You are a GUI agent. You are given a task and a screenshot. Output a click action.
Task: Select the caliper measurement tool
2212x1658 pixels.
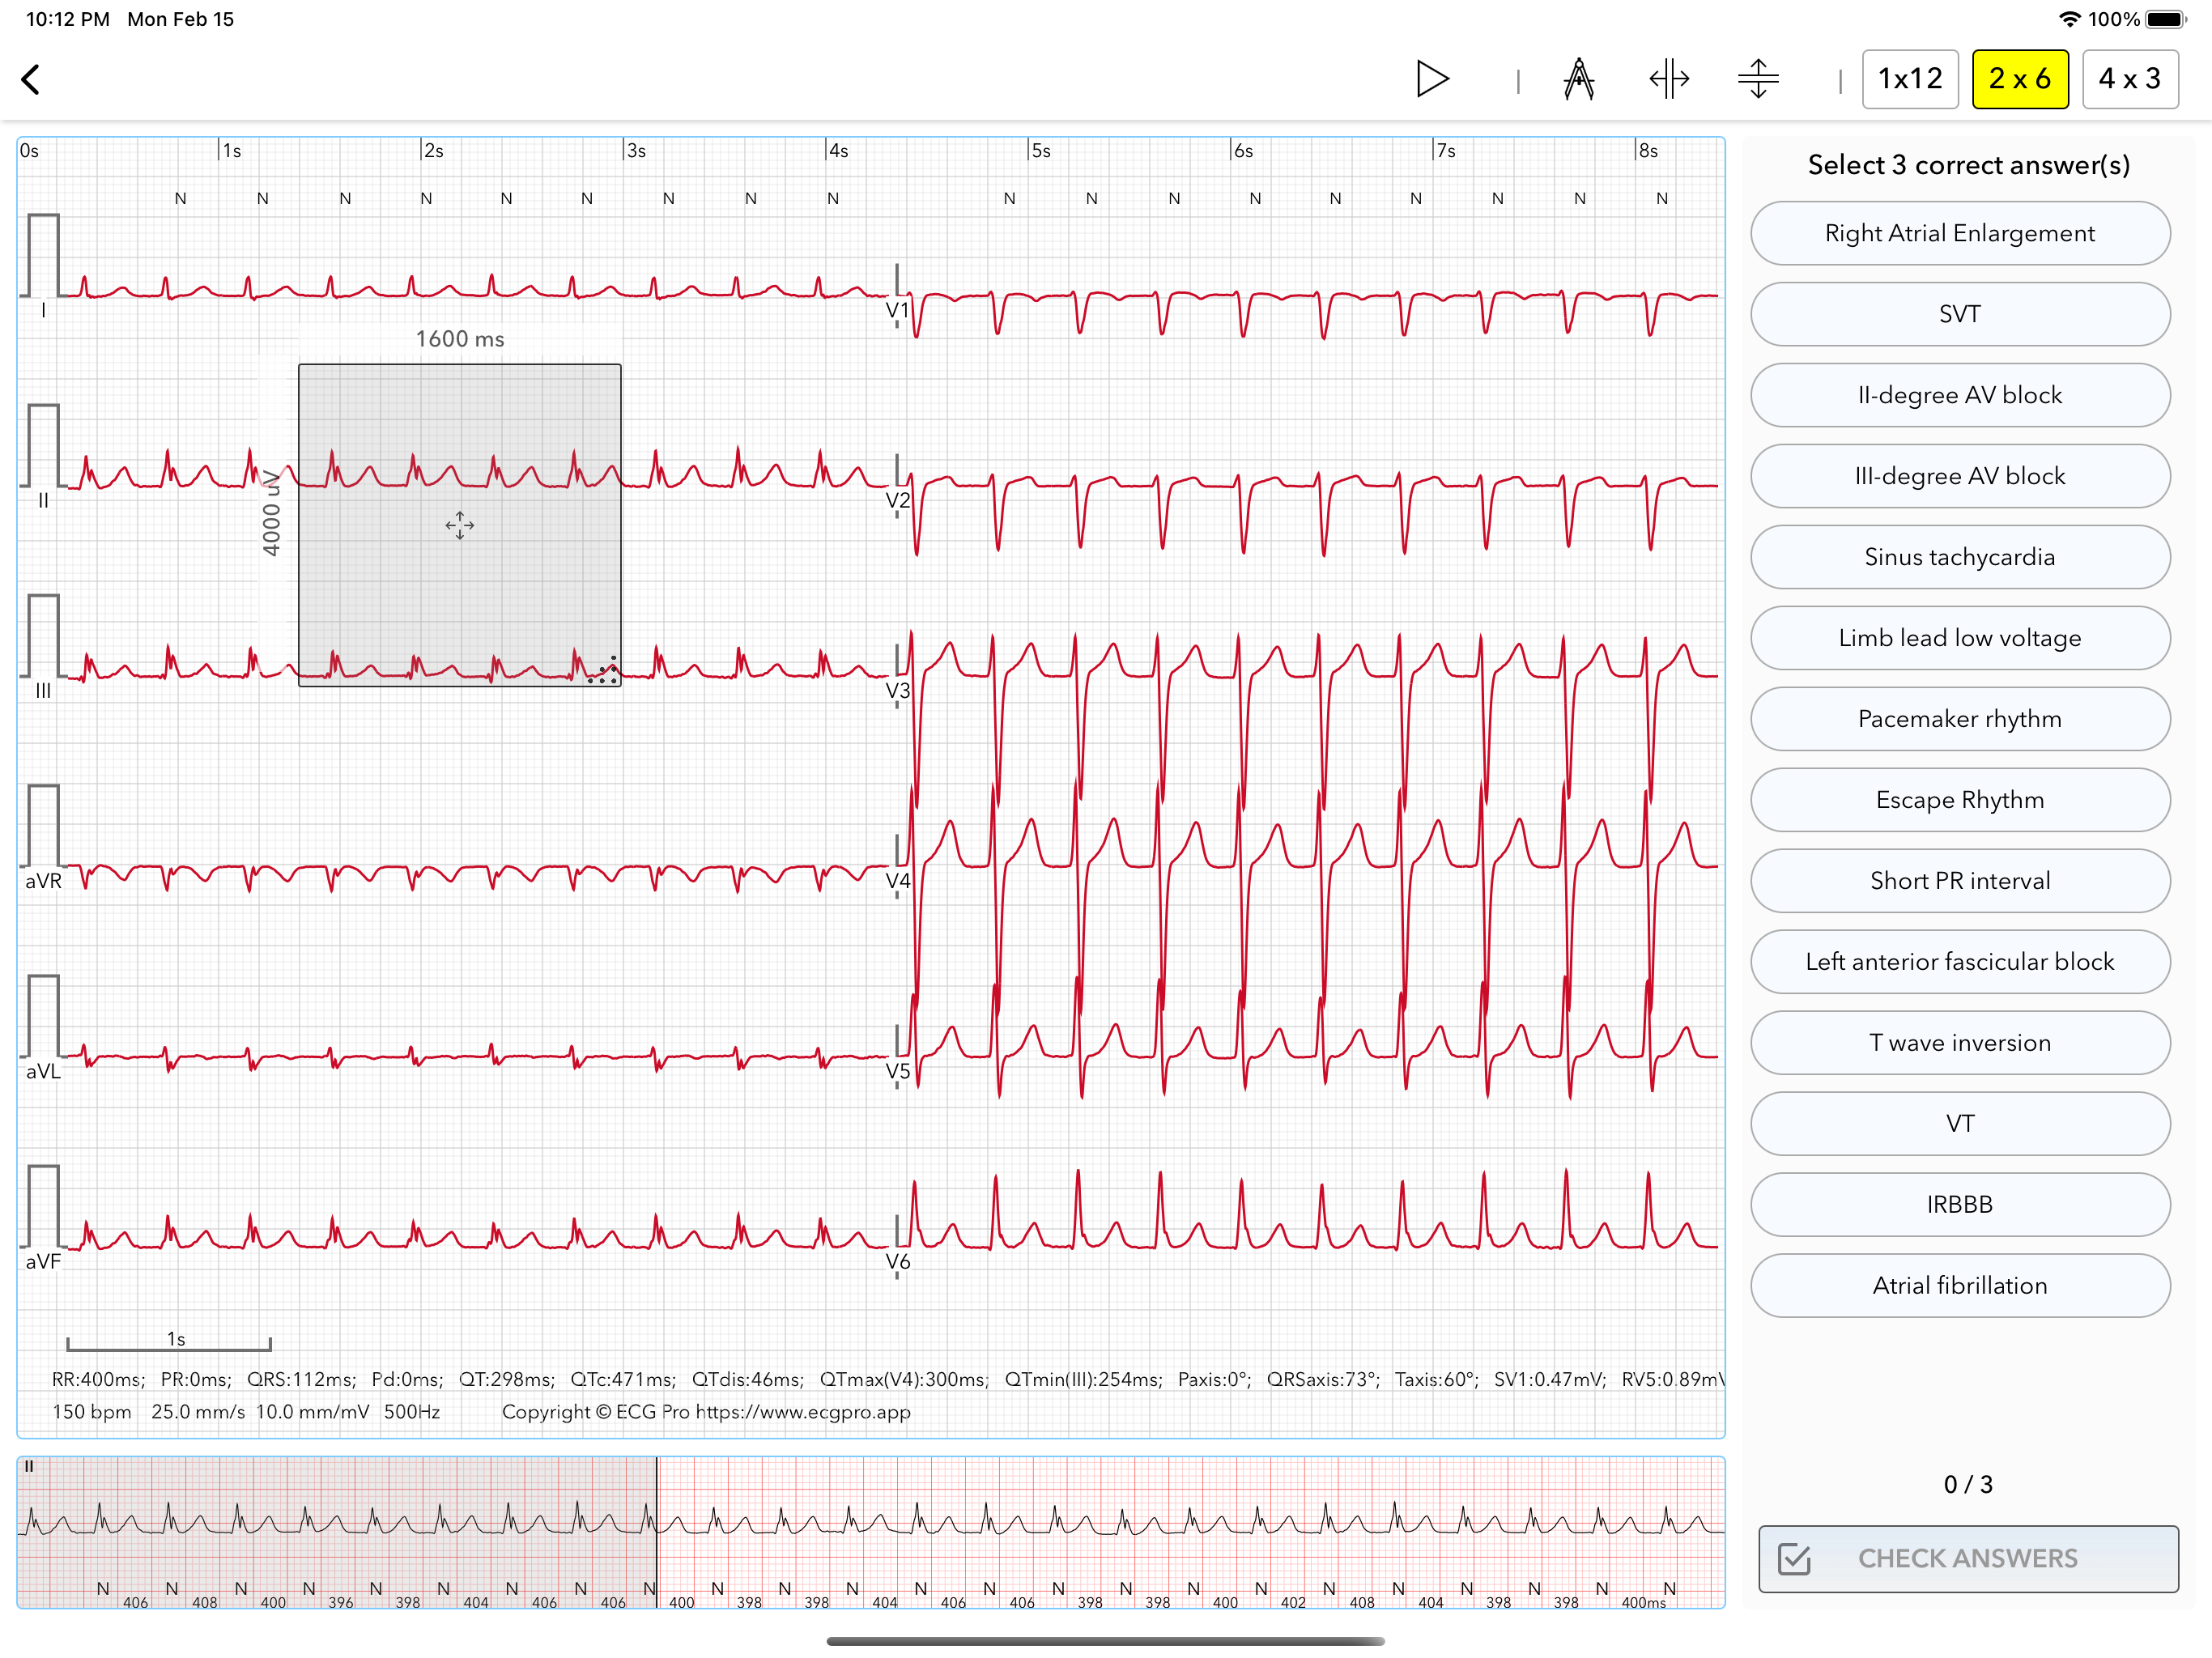(x=1578, y=79)
